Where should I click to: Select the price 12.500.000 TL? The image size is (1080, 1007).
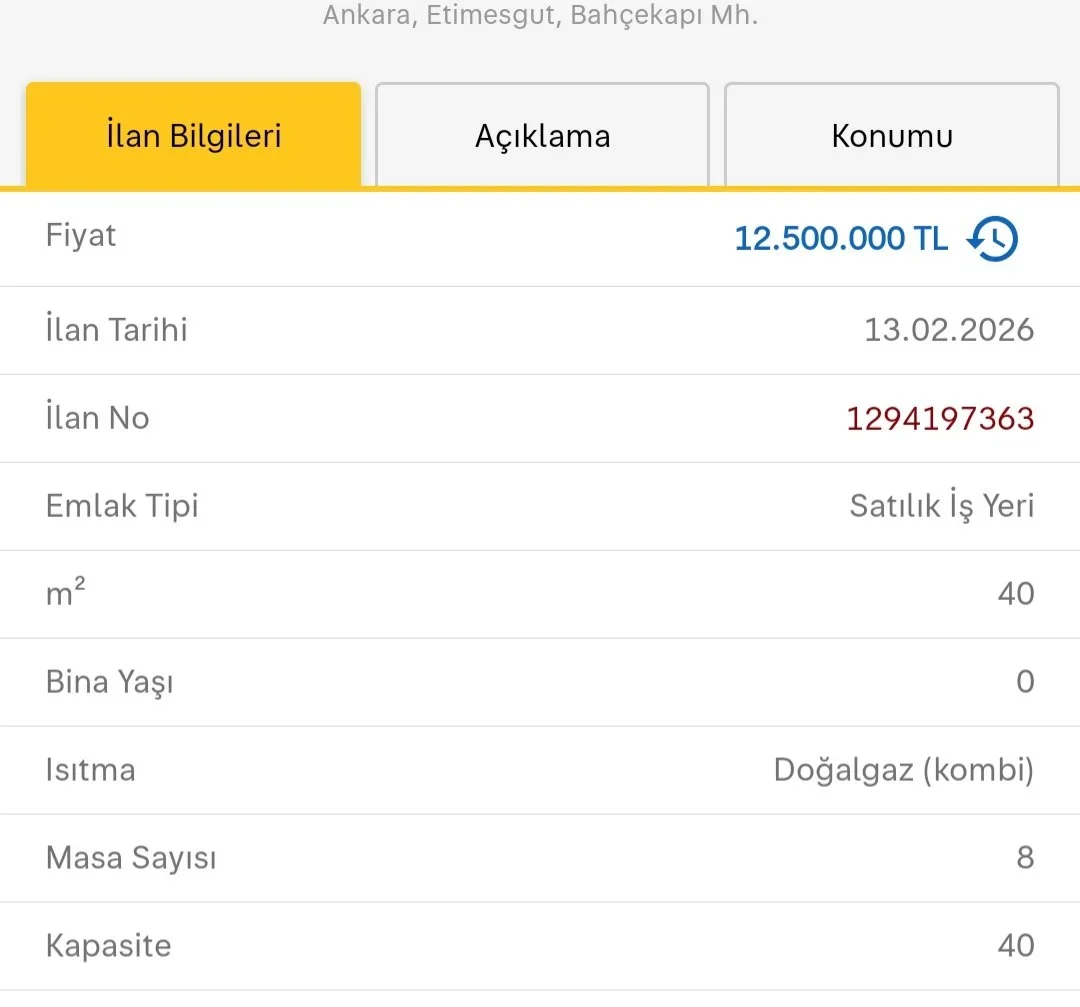click(x=840, y=238)
